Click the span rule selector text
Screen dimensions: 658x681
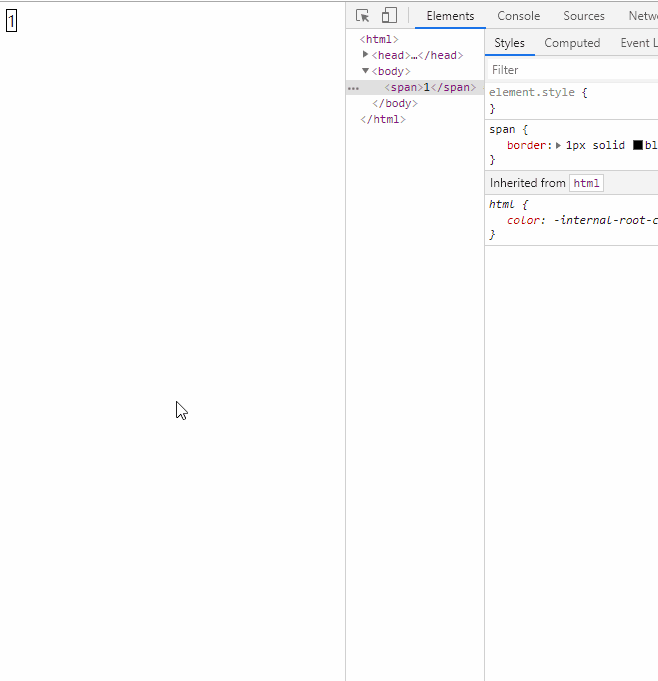click(502, 129)
